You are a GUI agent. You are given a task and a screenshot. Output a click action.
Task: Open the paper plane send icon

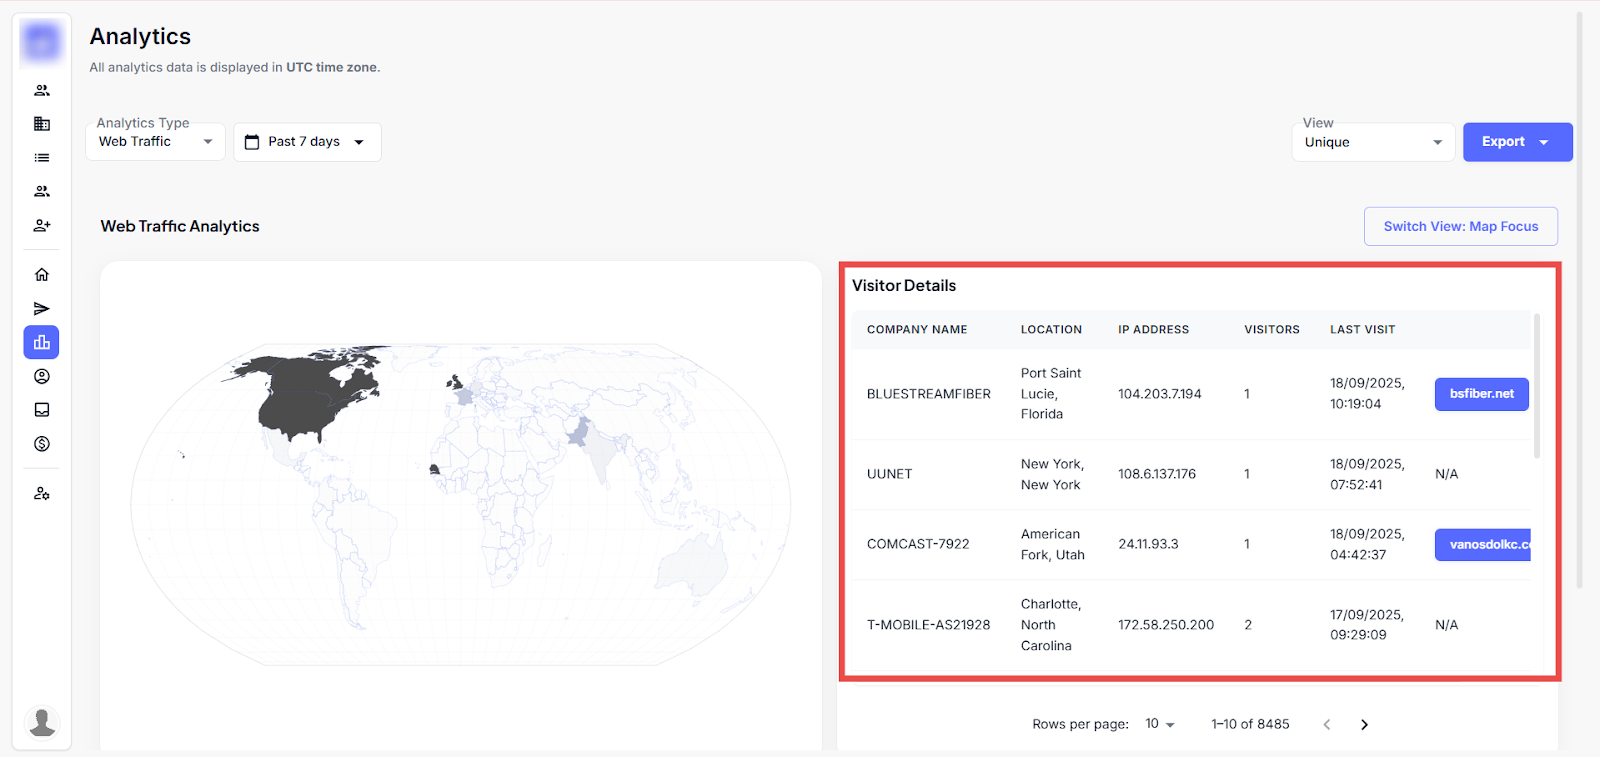pyautogui.click(x=42, y=309)
